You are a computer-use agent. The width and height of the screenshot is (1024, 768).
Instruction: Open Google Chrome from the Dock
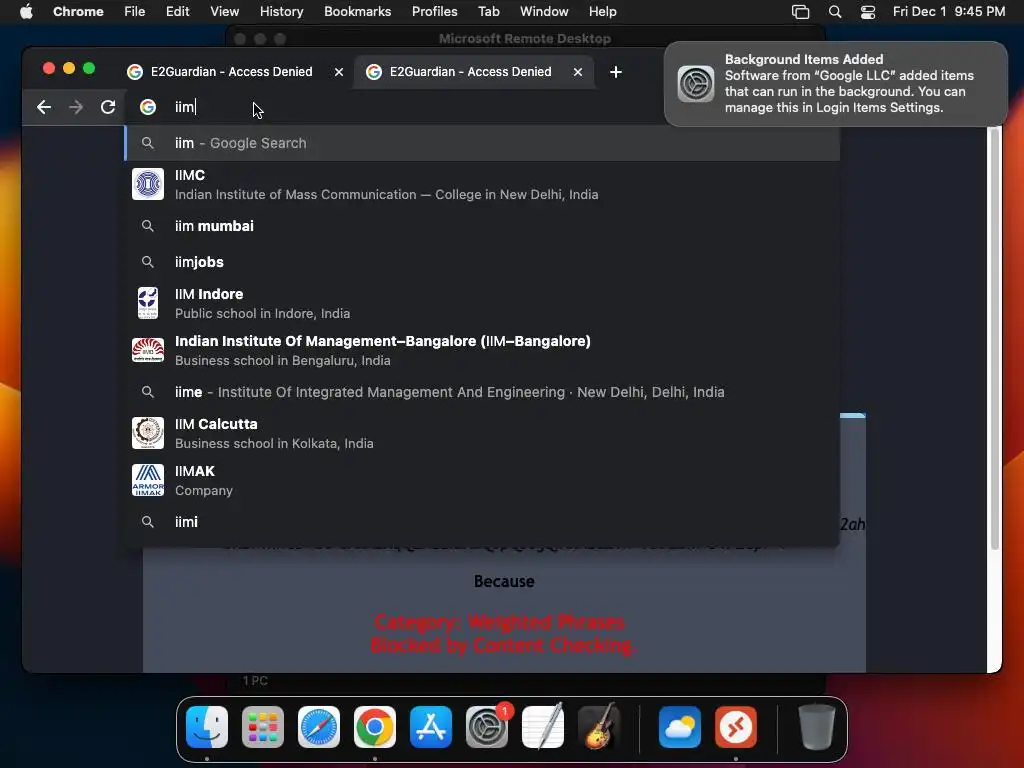click(x=375, y=727)
